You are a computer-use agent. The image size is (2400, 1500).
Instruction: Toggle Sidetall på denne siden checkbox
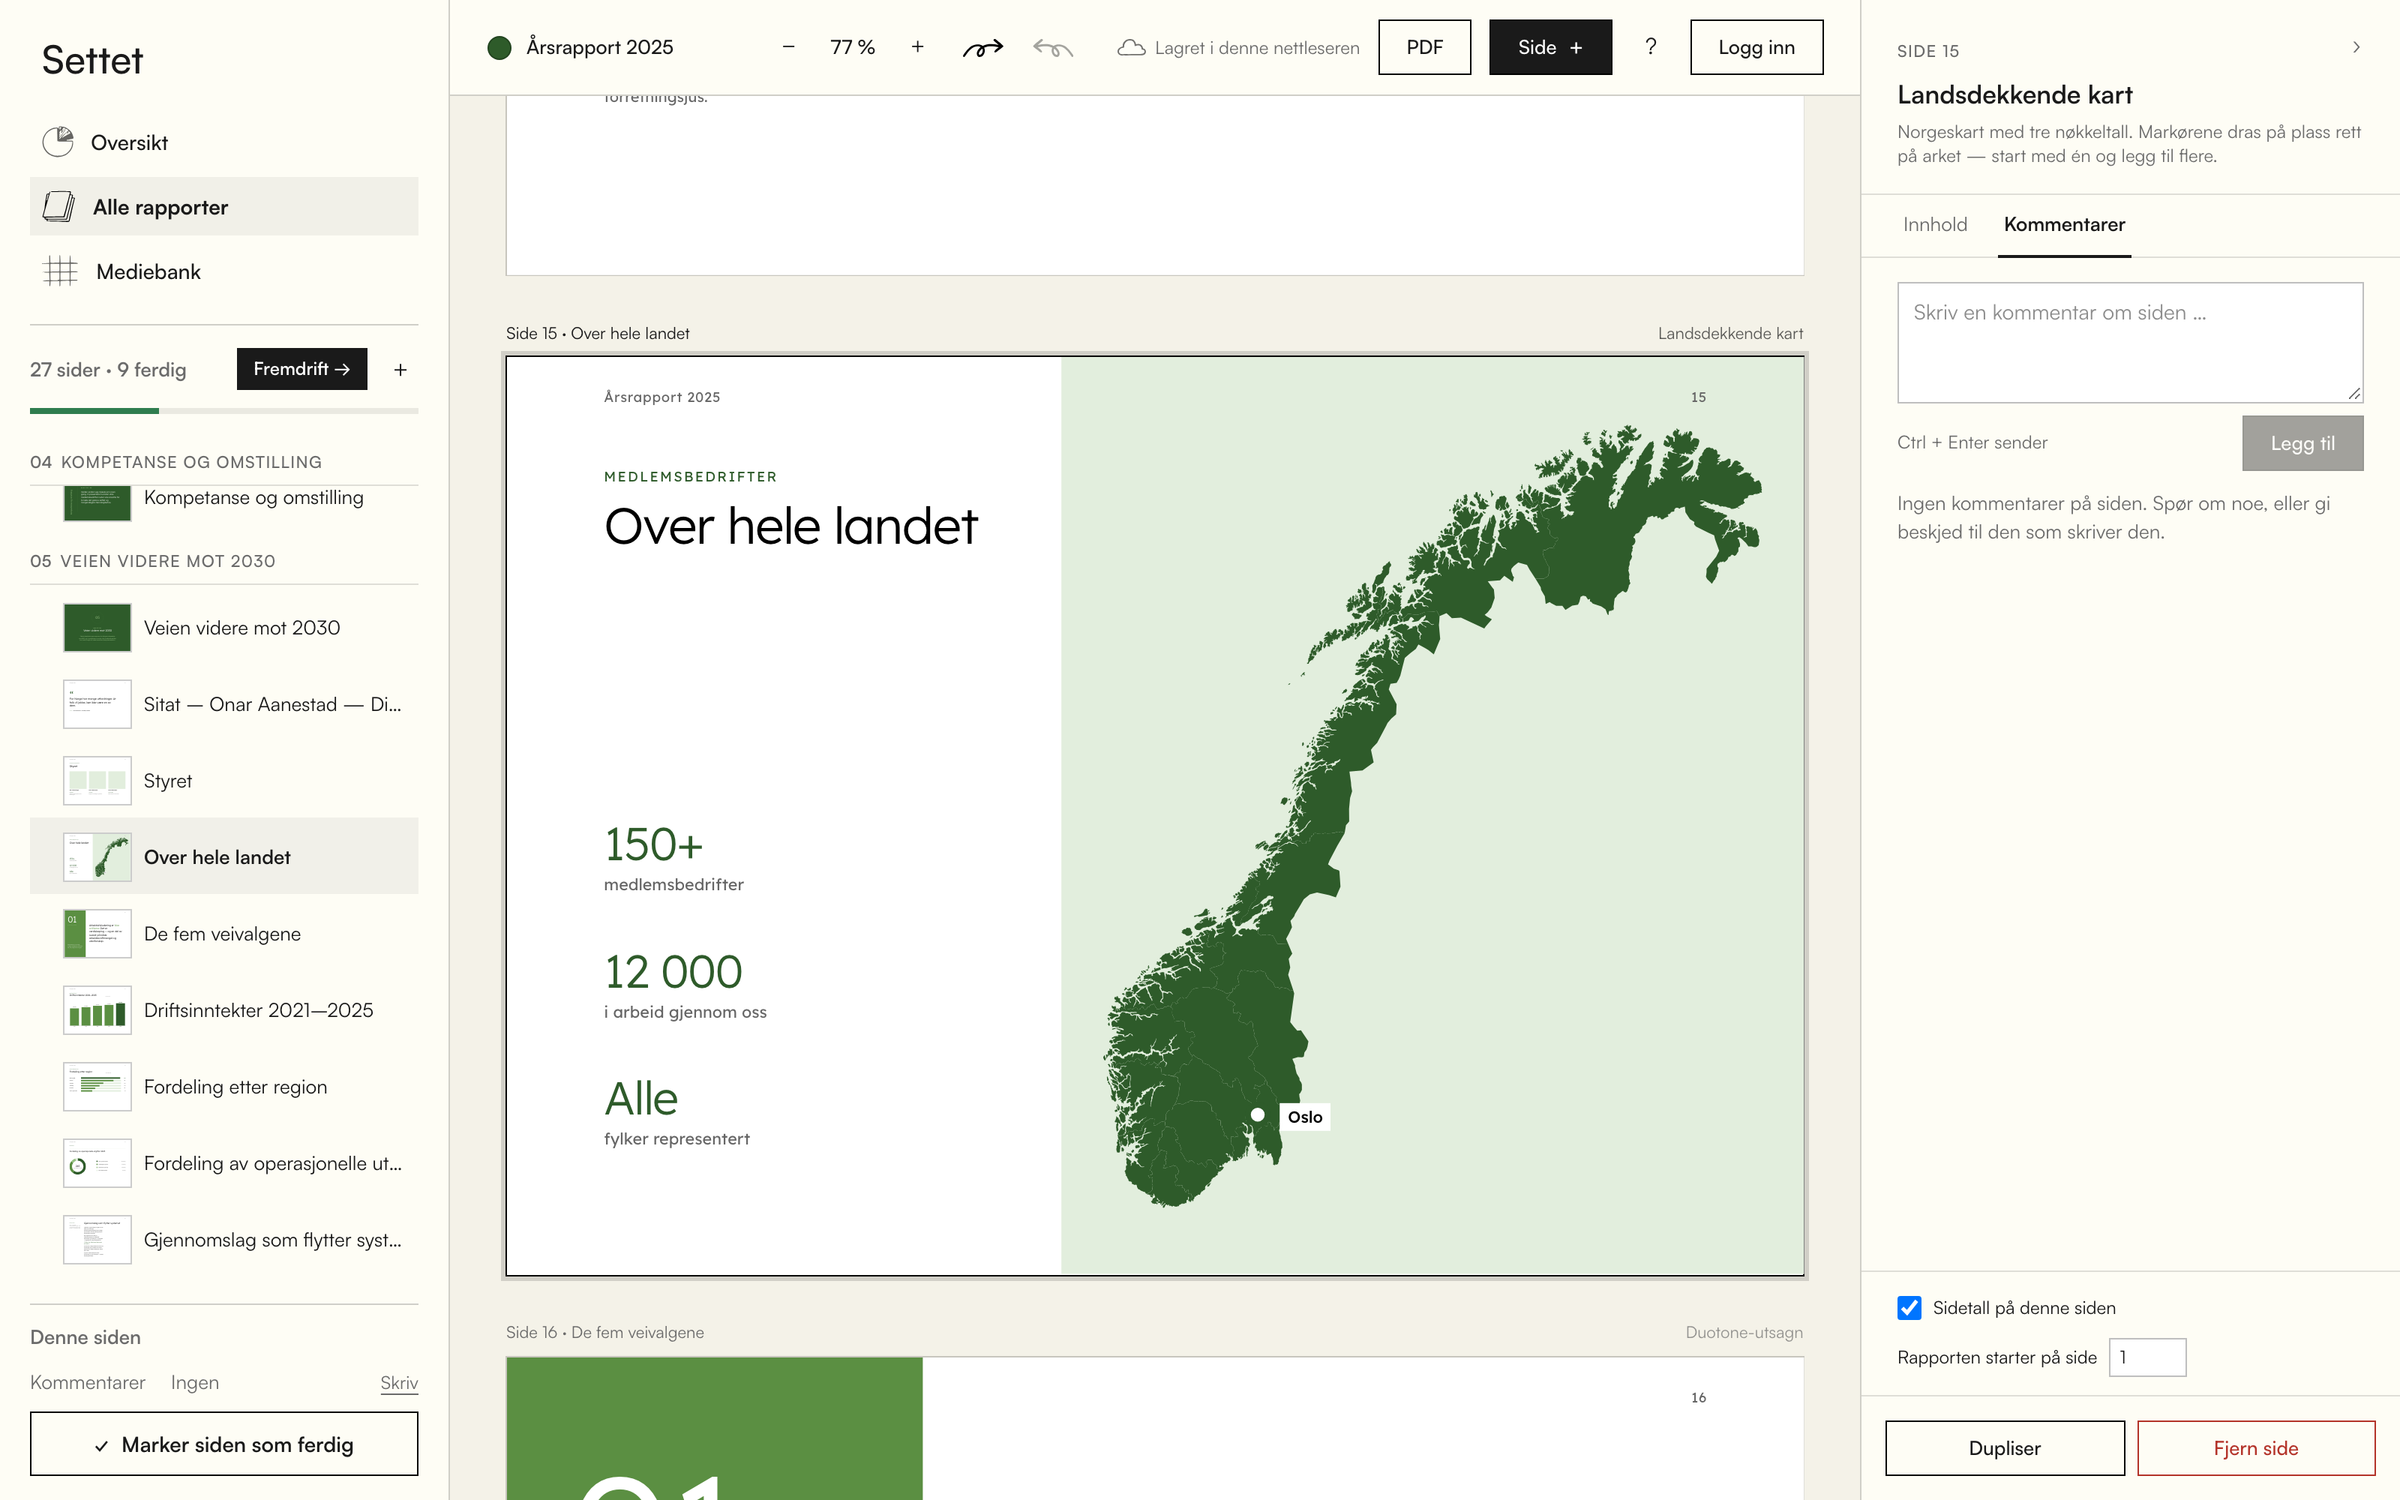coord(1909,1308)
